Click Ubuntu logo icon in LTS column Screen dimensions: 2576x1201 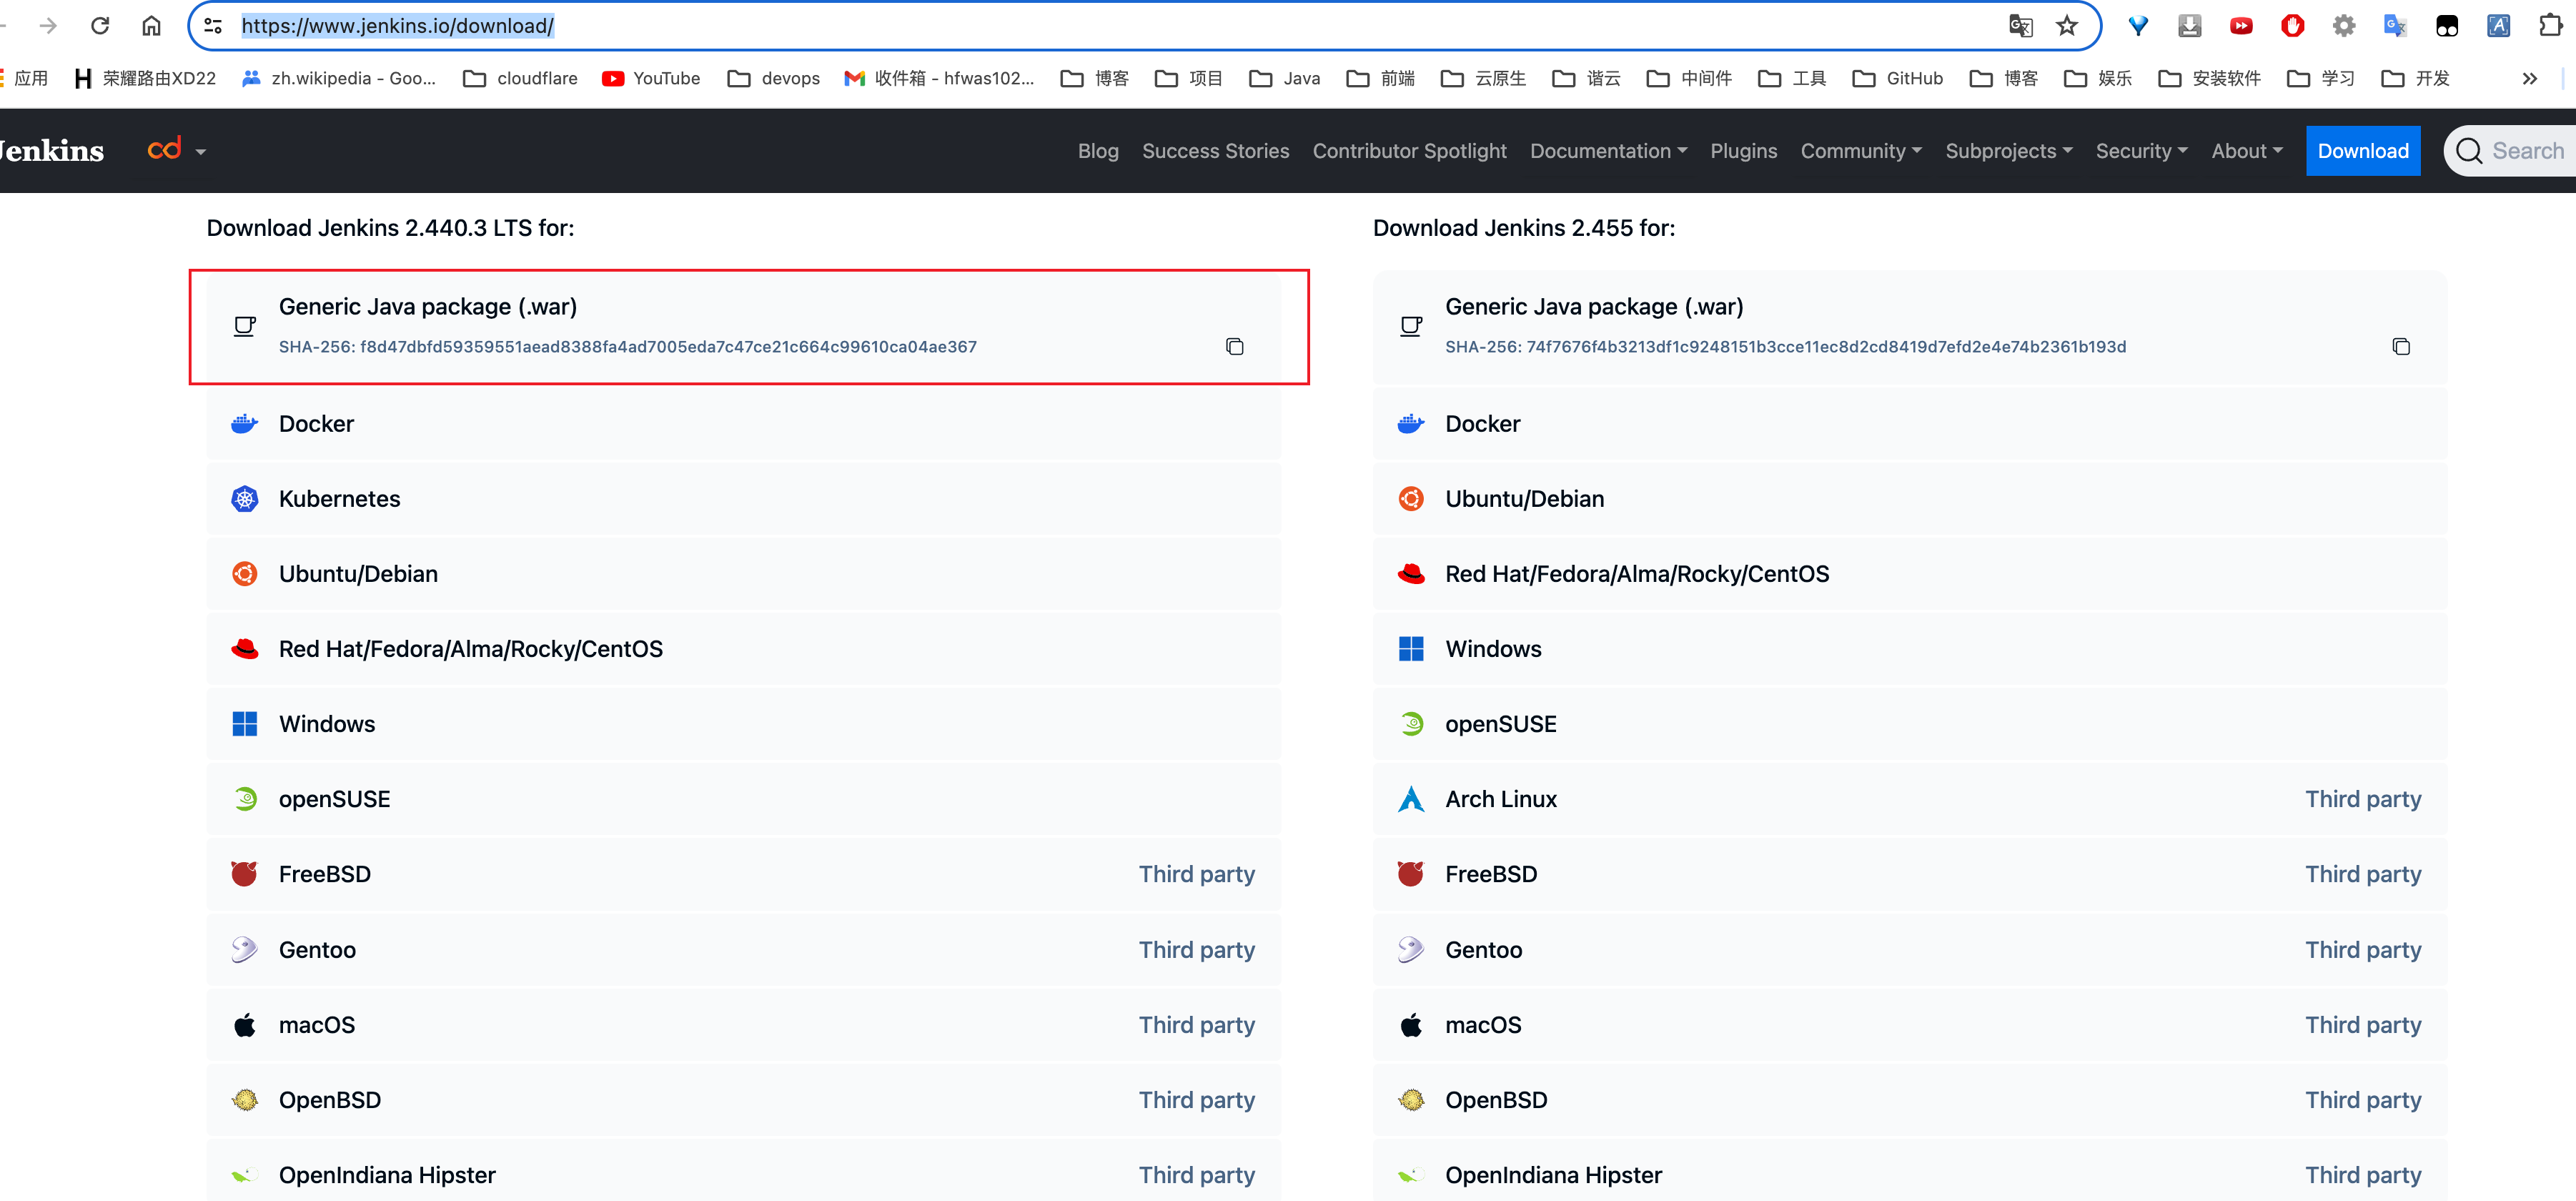tap(245, 574)
